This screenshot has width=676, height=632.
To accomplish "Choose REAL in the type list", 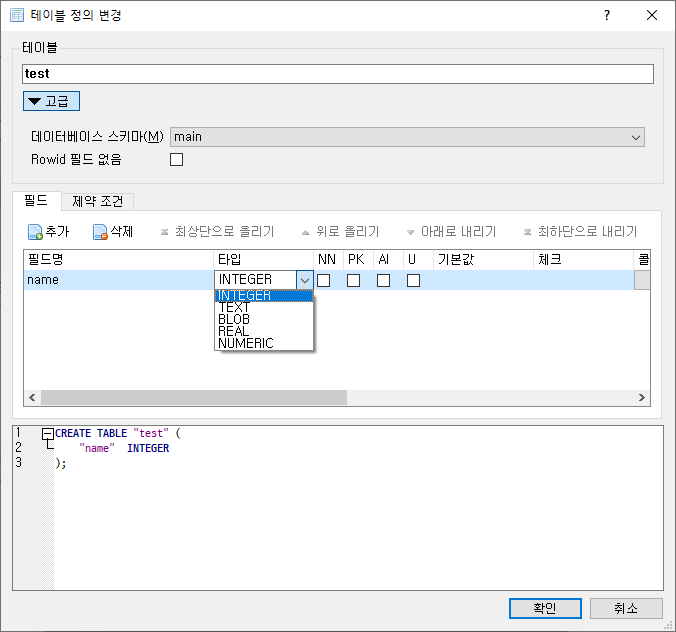I will point(264,332).
